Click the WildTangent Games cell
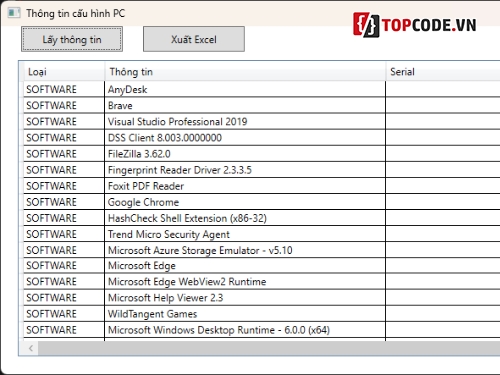The height and width of the screenshot is (375, 500). tap(245, 314)
